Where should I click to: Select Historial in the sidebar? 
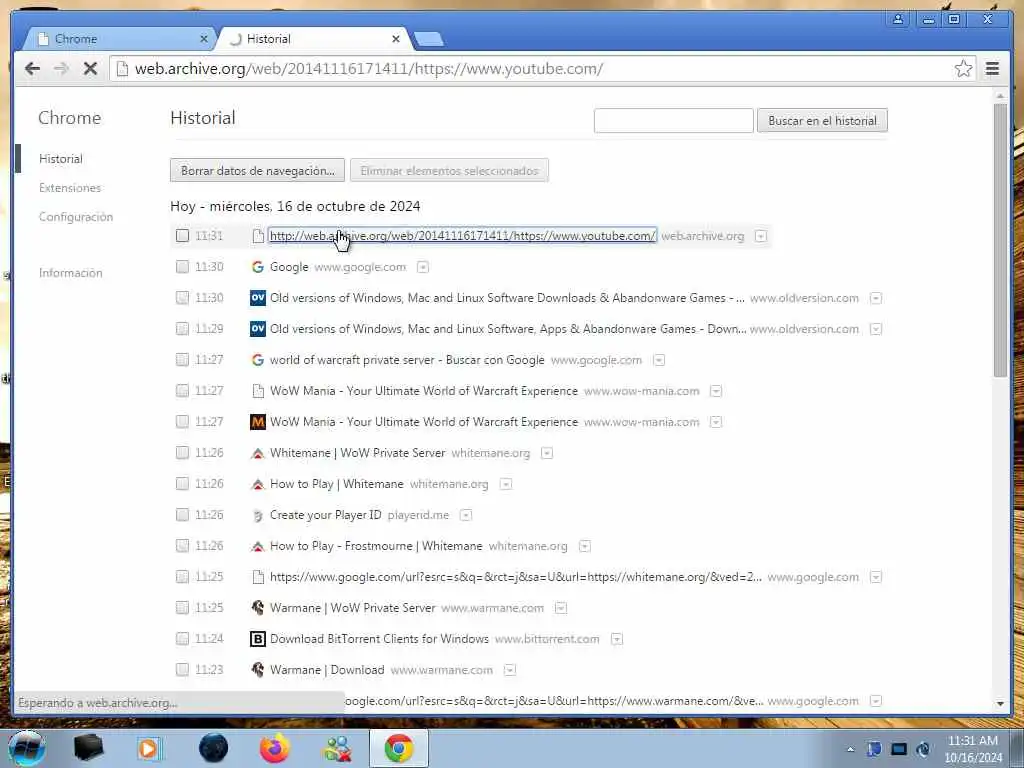pyautogui.click(x=61, y=159)
